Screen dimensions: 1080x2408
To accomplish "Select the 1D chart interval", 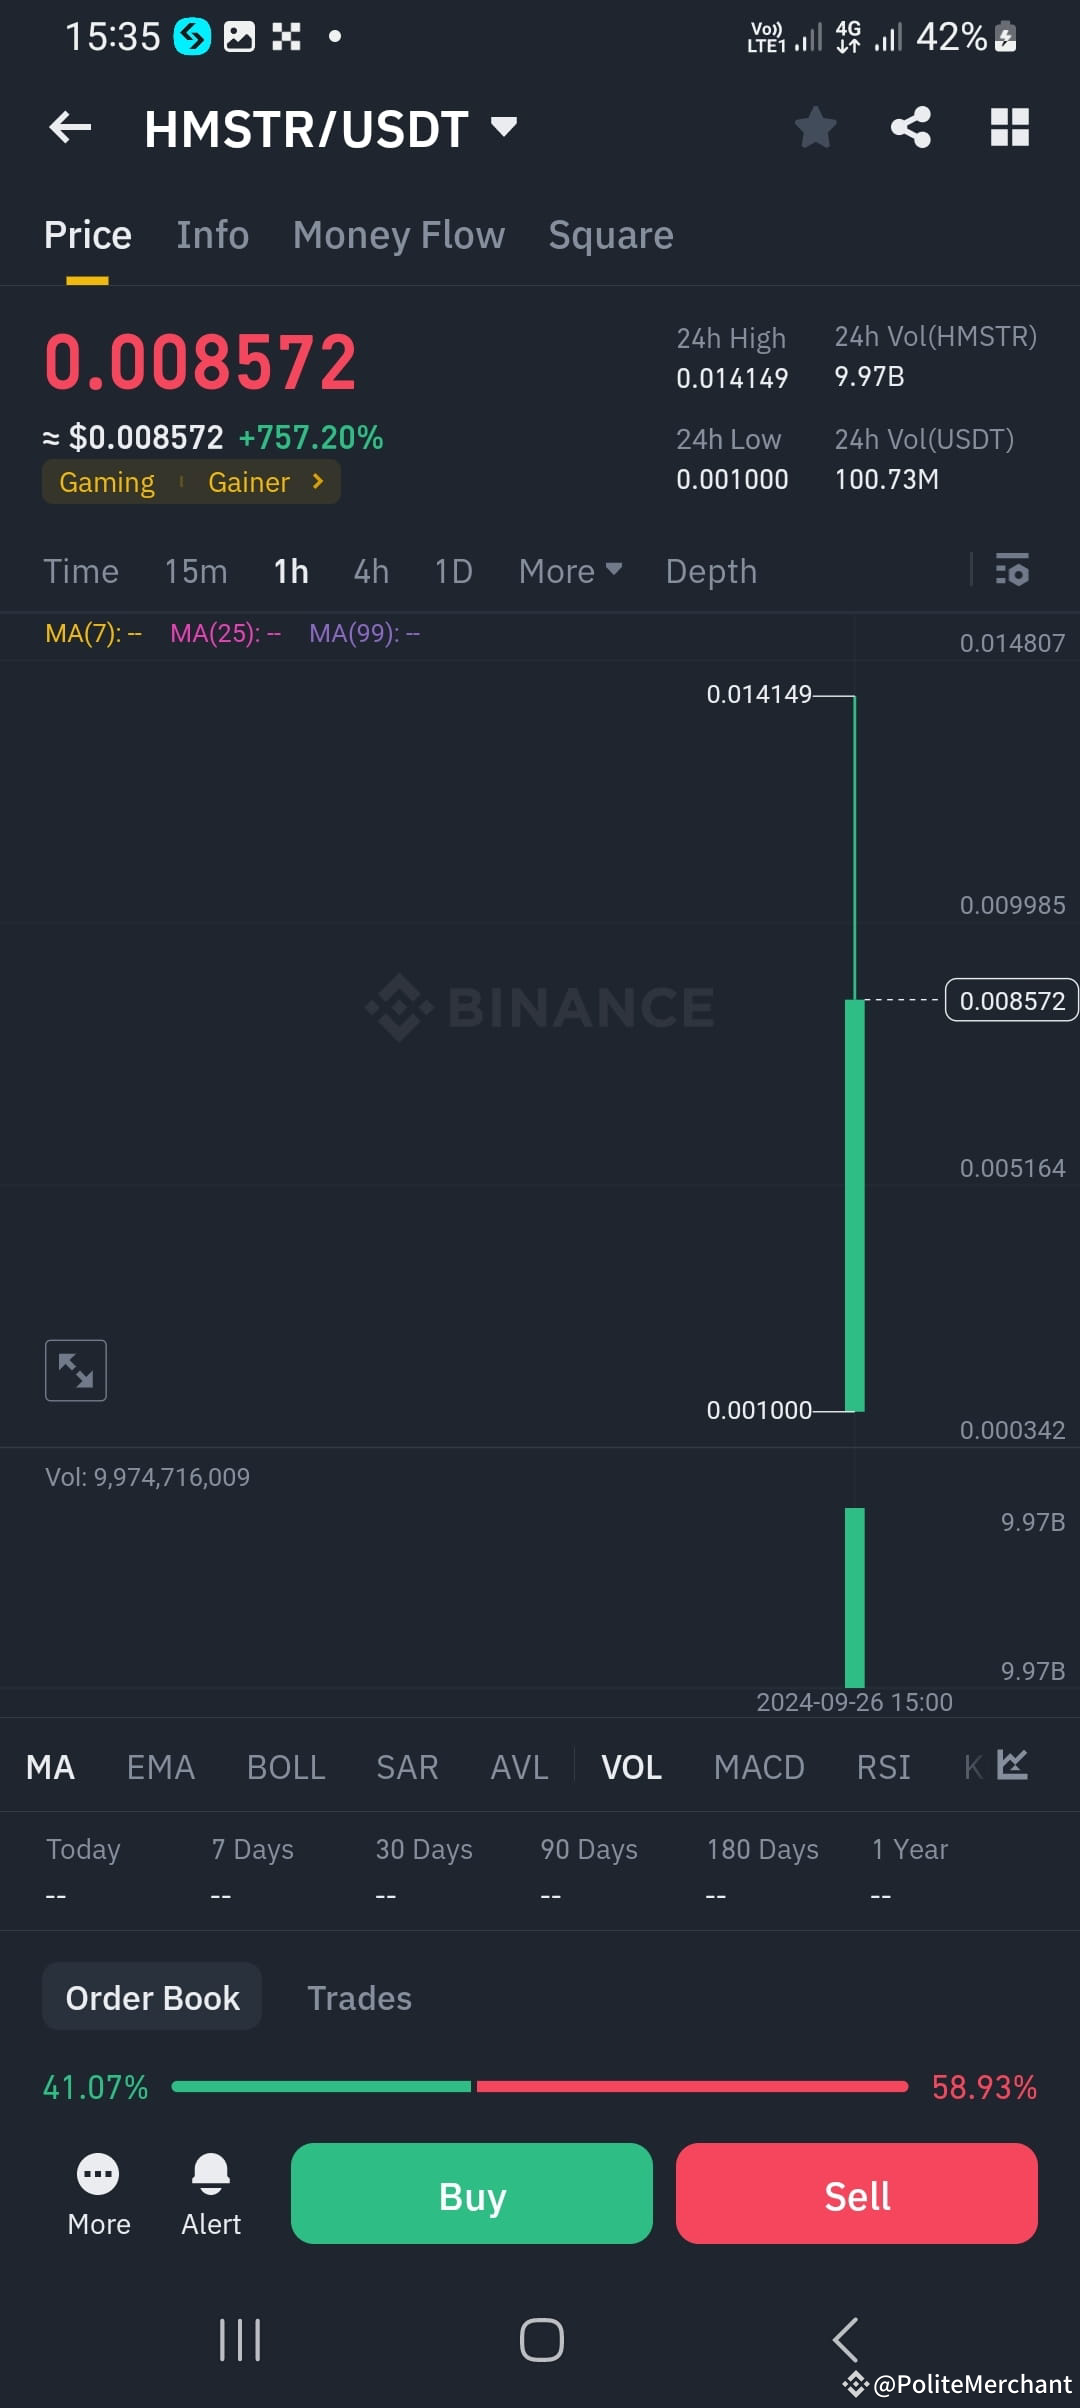I will click(452, 571).
